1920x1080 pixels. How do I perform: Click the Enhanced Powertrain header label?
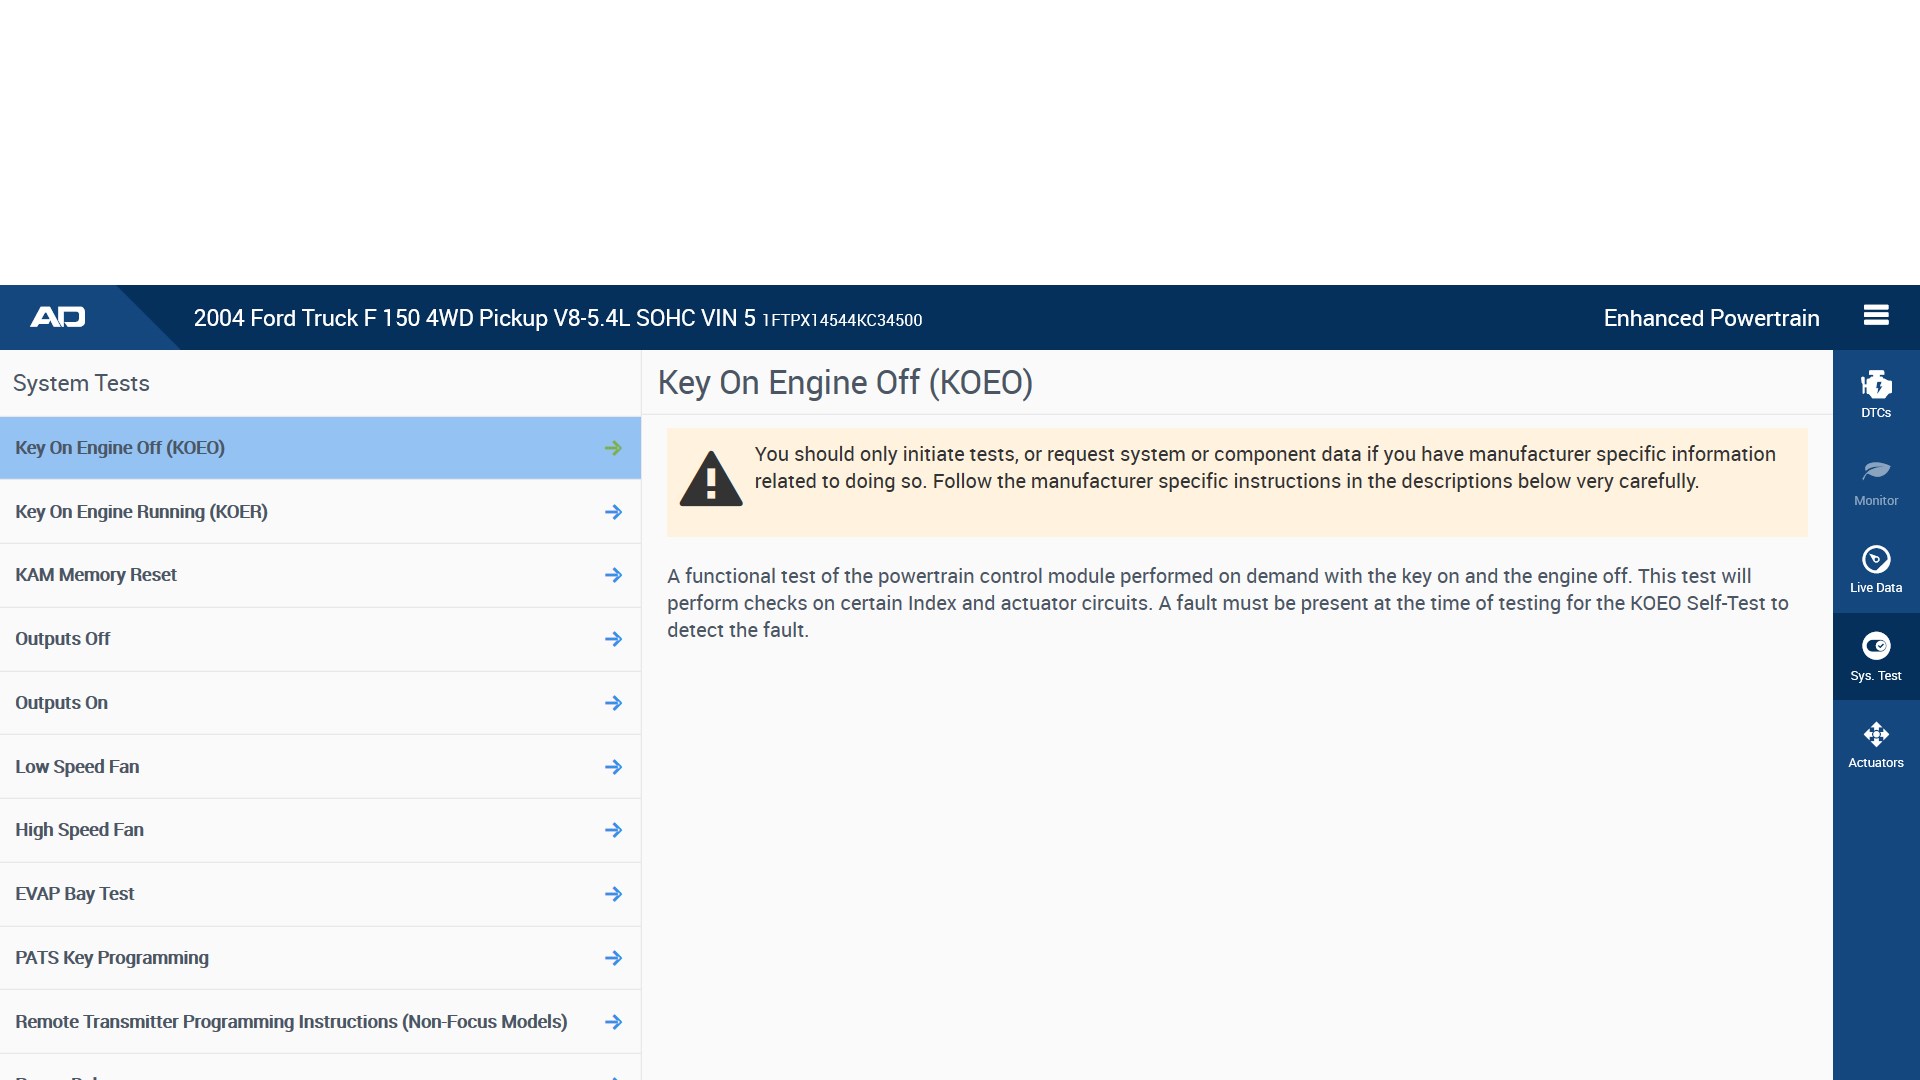click(1711, 318)
